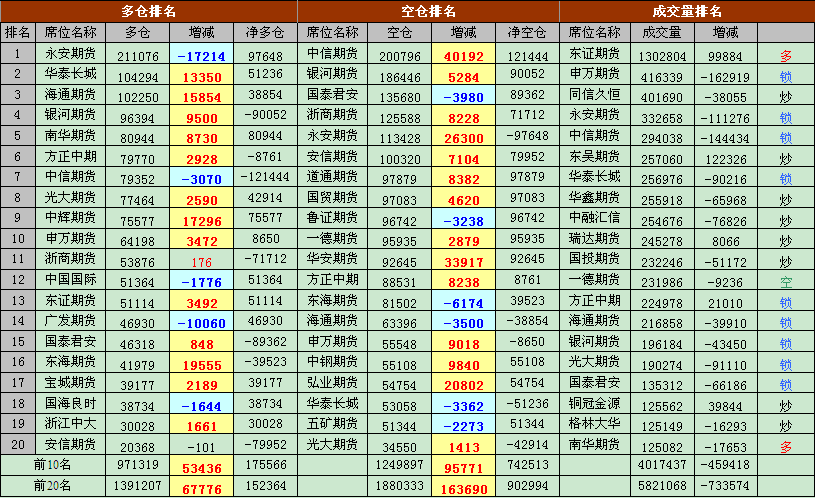This screenshot has height=498, width=815.
Task: Select 东吴期货 in volume list
Action: tap(595, 156)
